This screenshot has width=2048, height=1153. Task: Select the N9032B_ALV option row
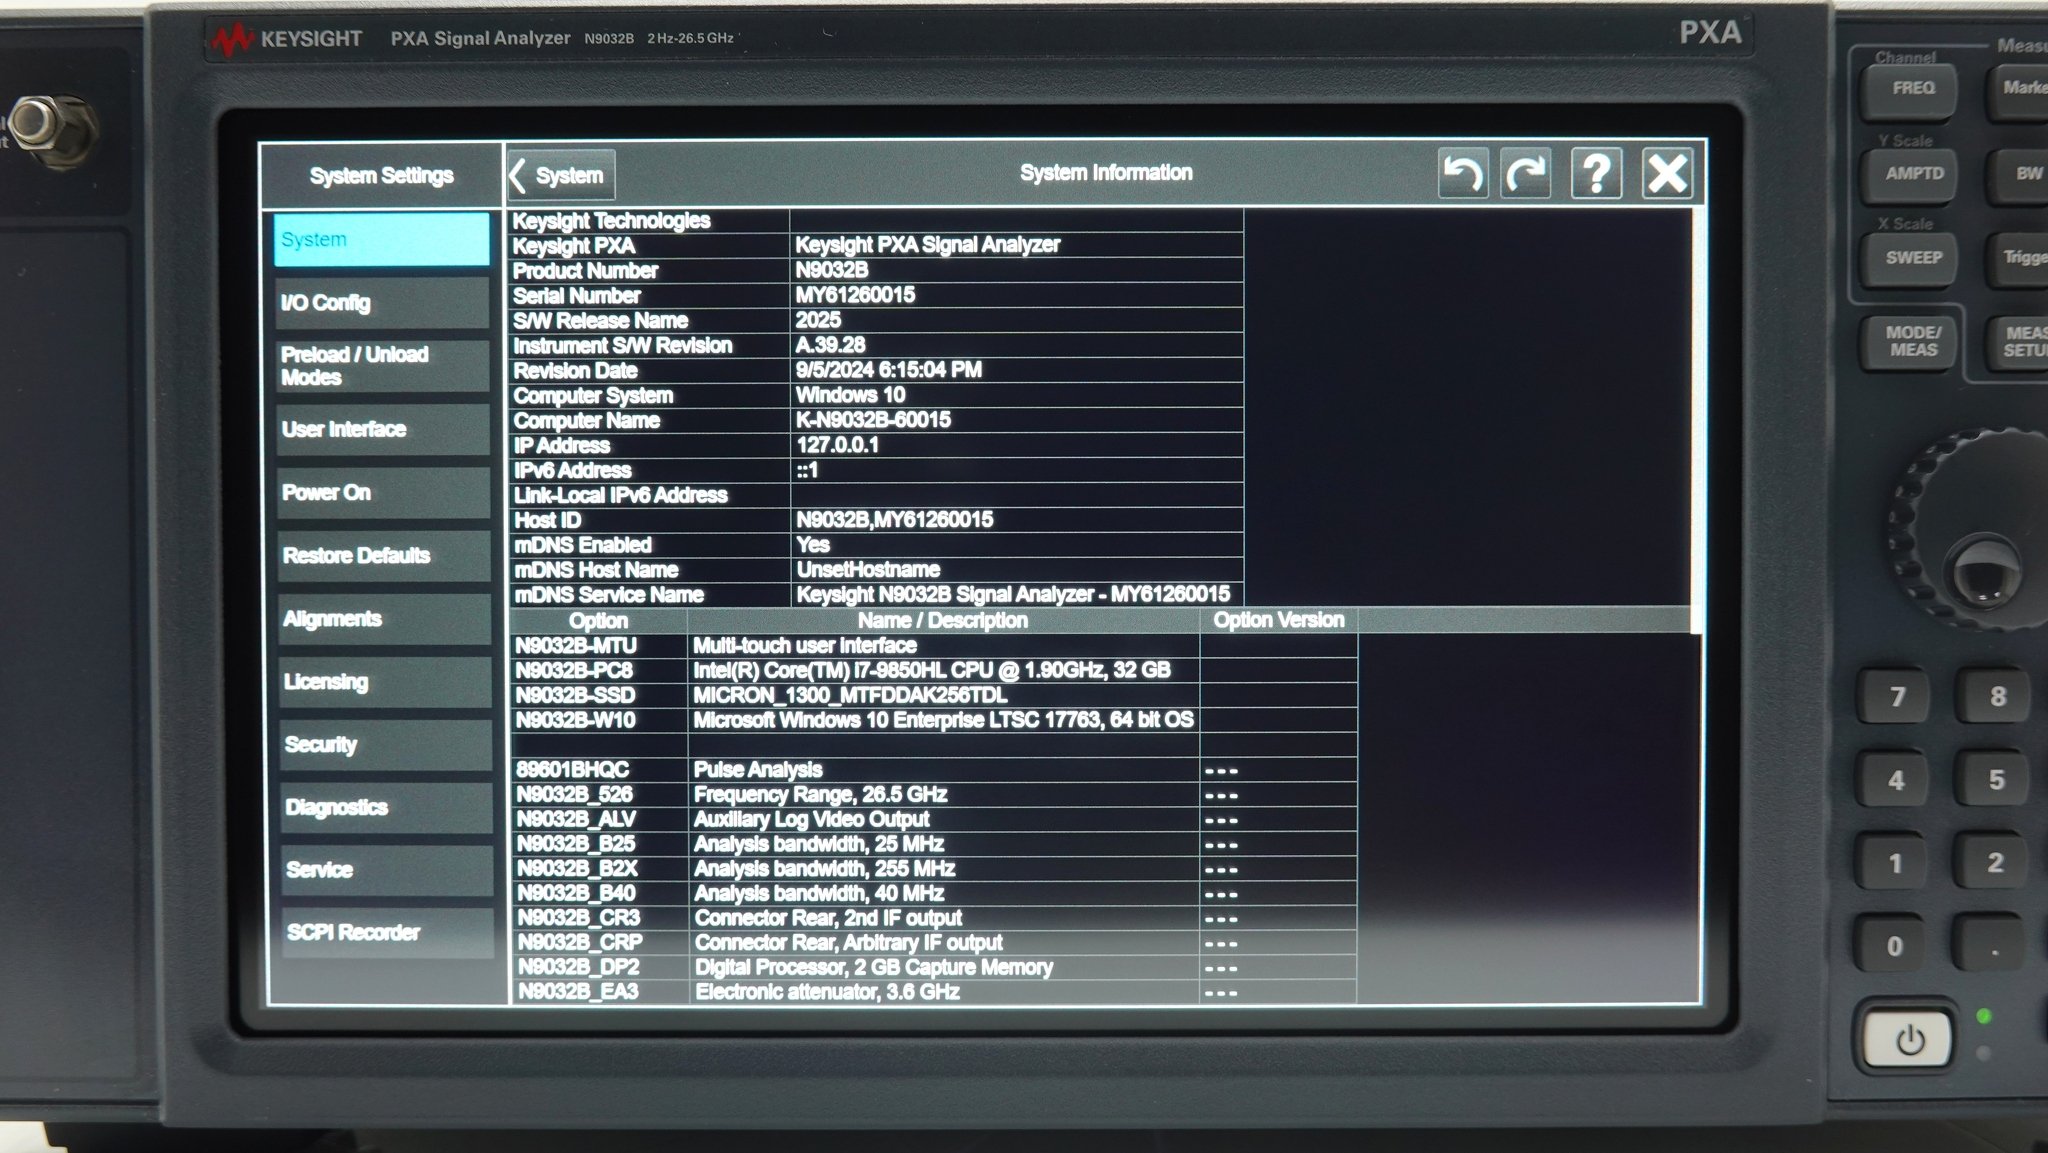[x=933, y=819]
